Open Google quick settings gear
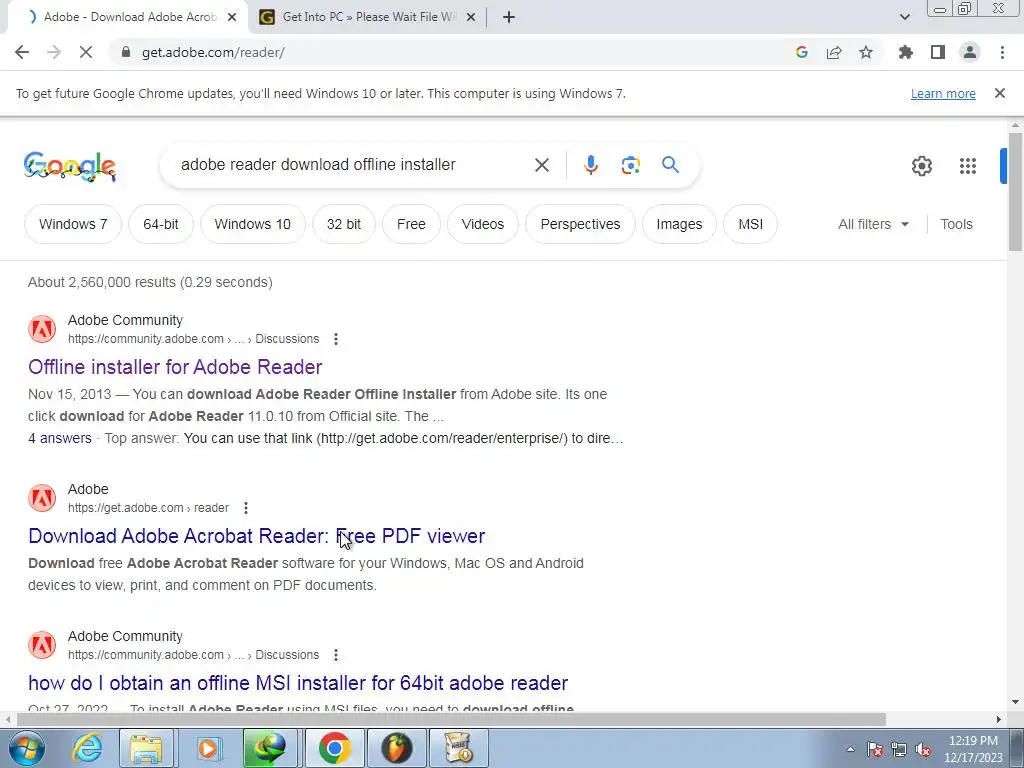 (x=921, y=166)
